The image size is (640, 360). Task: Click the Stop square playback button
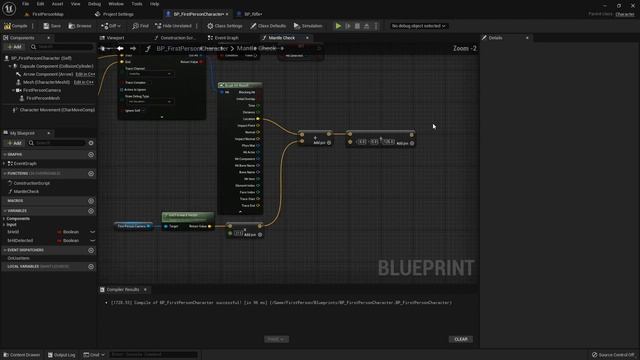tap(358, 26)
